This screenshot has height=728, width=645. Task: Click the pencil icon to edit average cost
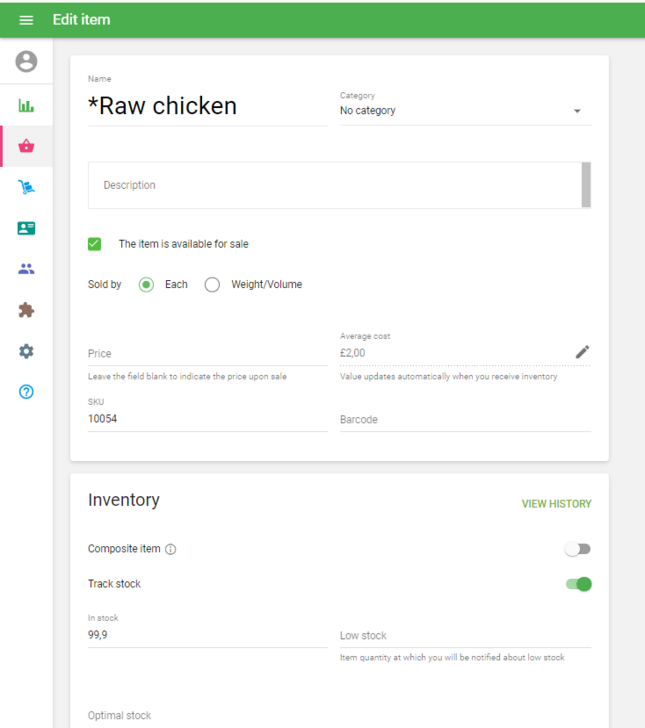[582, 352]
